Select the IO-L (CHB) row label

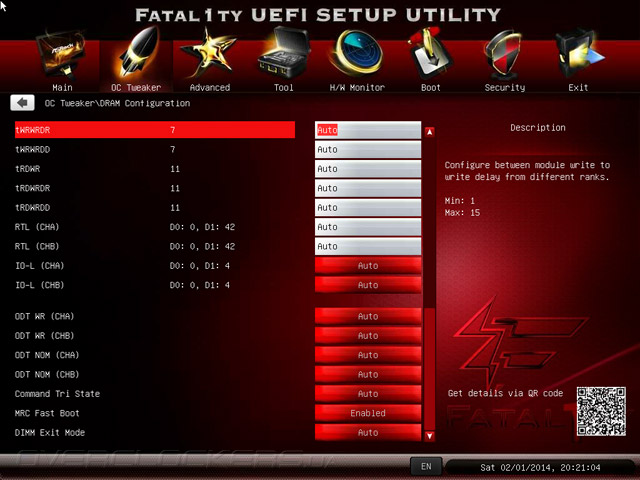[40, 285]
